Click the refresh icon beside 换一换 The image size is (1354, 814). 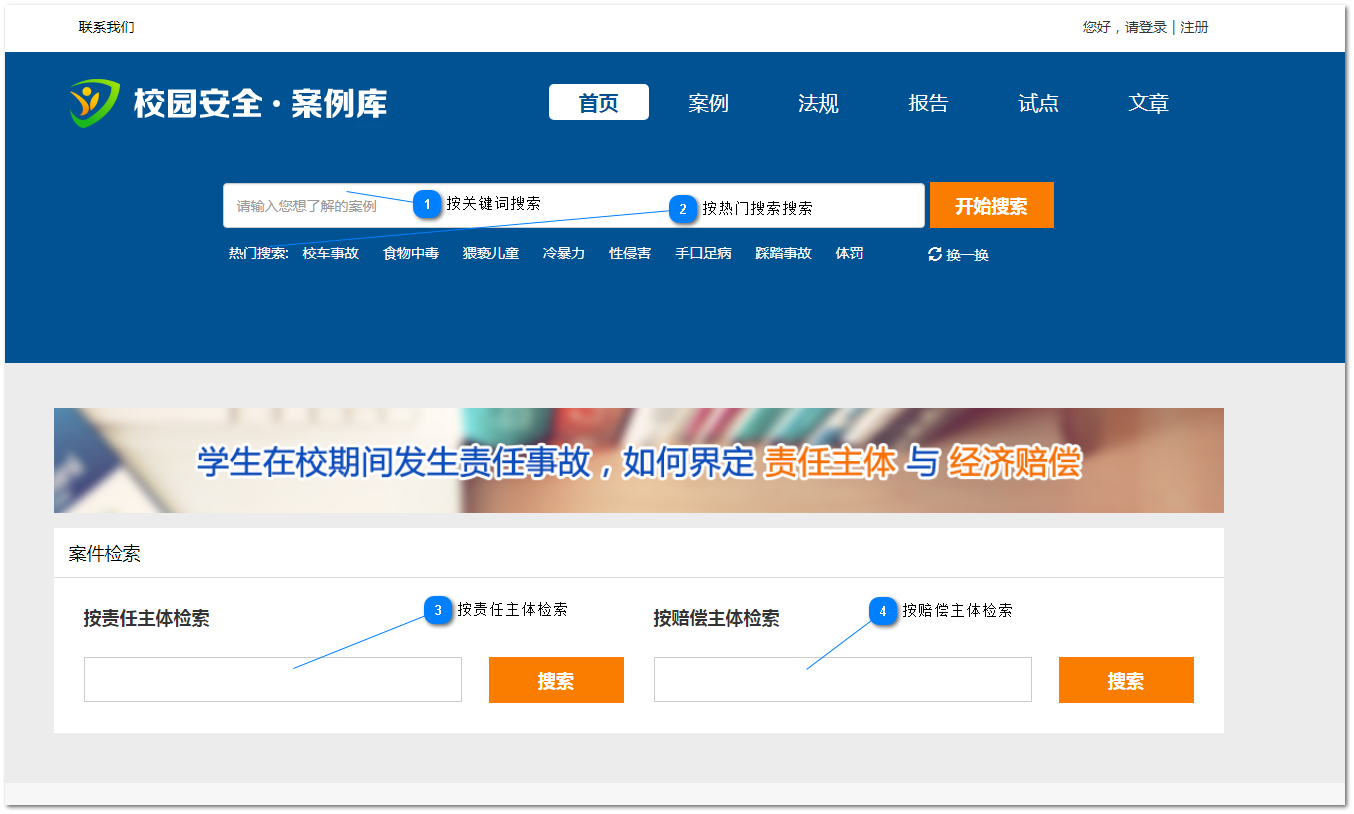[935, 254]
